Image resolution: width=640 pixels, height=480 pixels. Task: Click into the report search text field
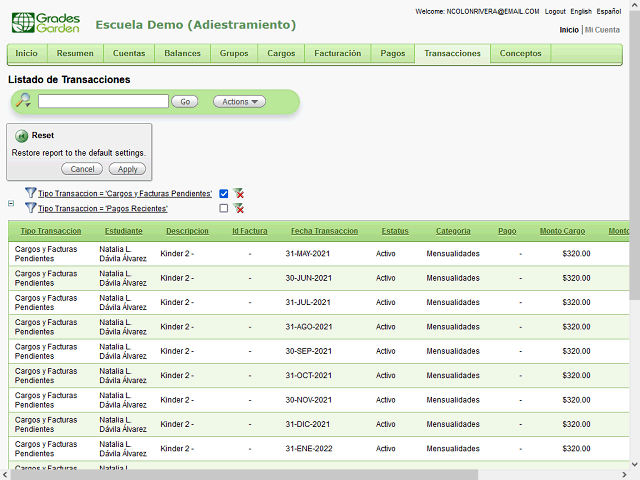[x=103, y=101]
